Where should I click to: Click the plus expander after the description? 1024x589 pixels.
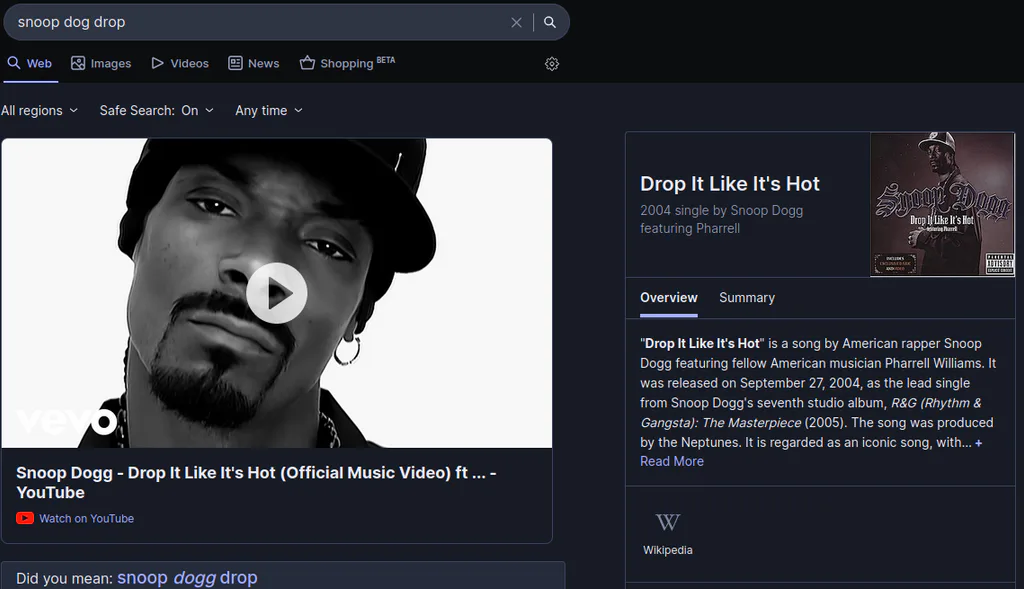[978, 443]
